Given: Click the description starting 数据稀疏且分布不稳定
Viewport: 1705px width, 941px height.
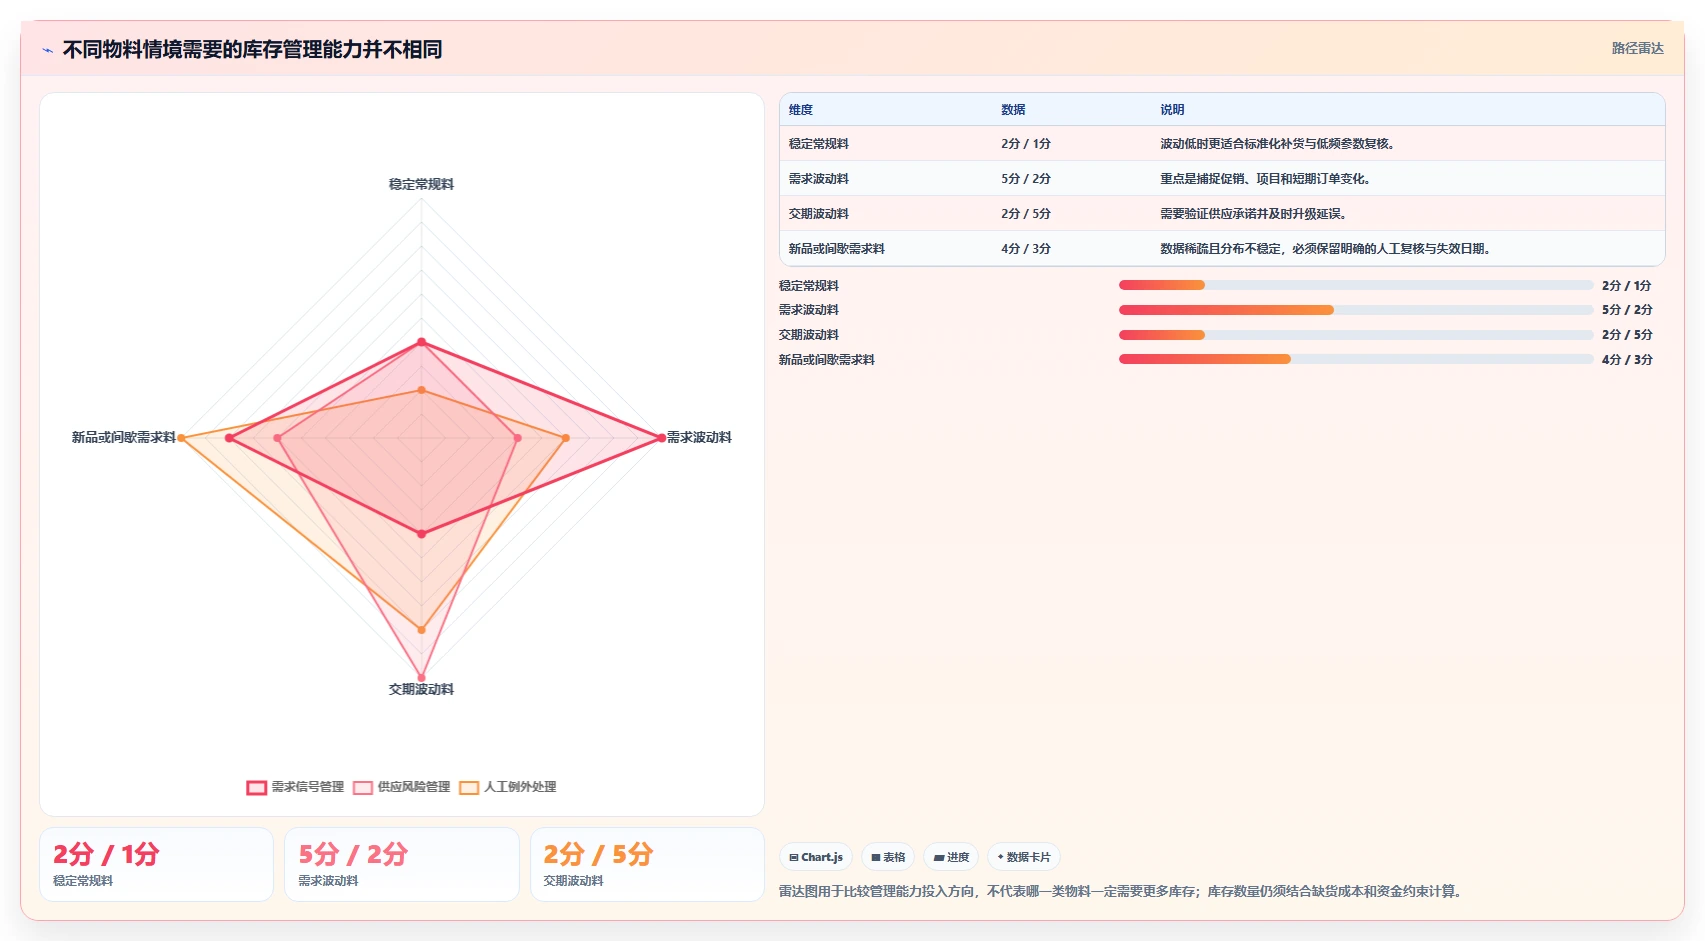Looking at the screenshot, I should pyautogui.click(x=1325, y=249).
